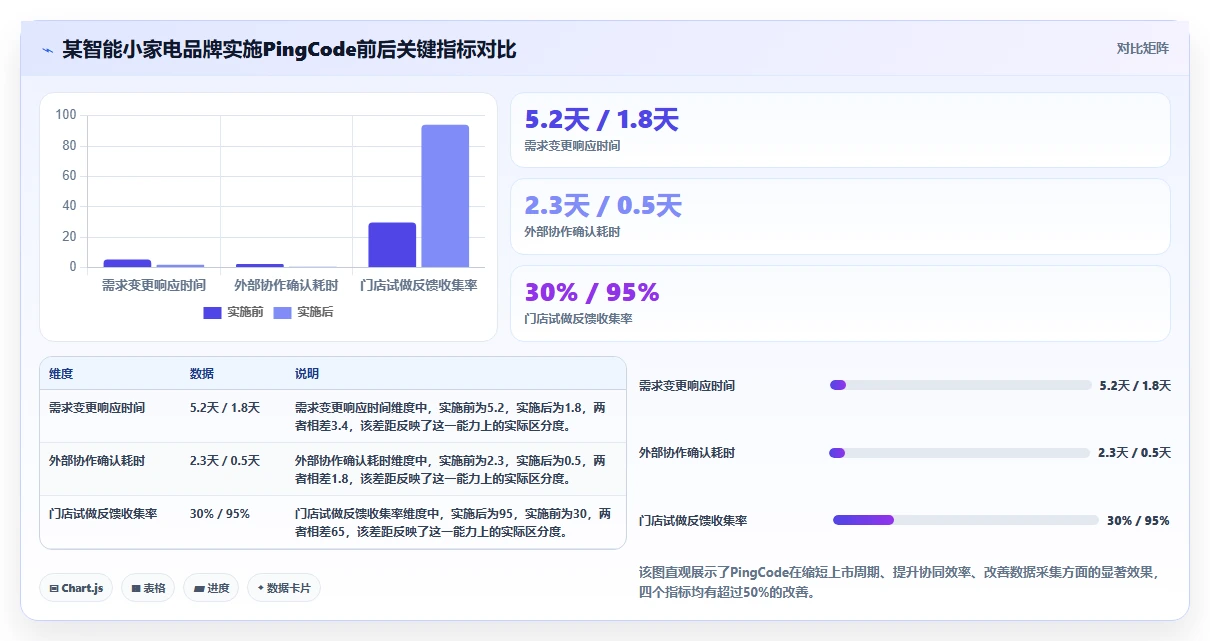1210x641 pixels.
Task: Click the tall 门店试做反馈收集率 实施后 bar
Action: point(445,195)
